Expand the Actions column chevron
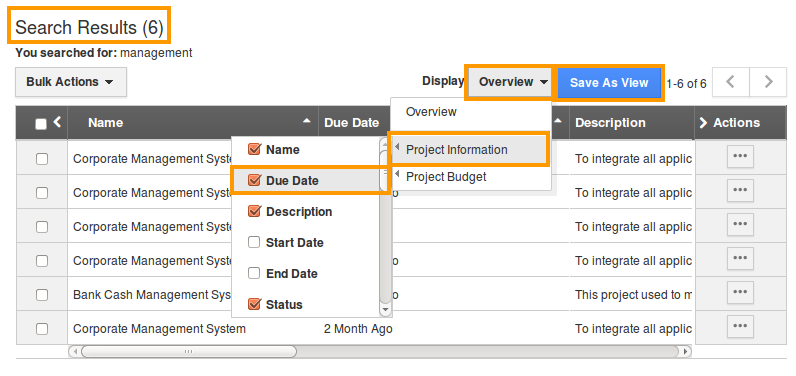Screen dimensions: 796x376 (x=703, y=123)
